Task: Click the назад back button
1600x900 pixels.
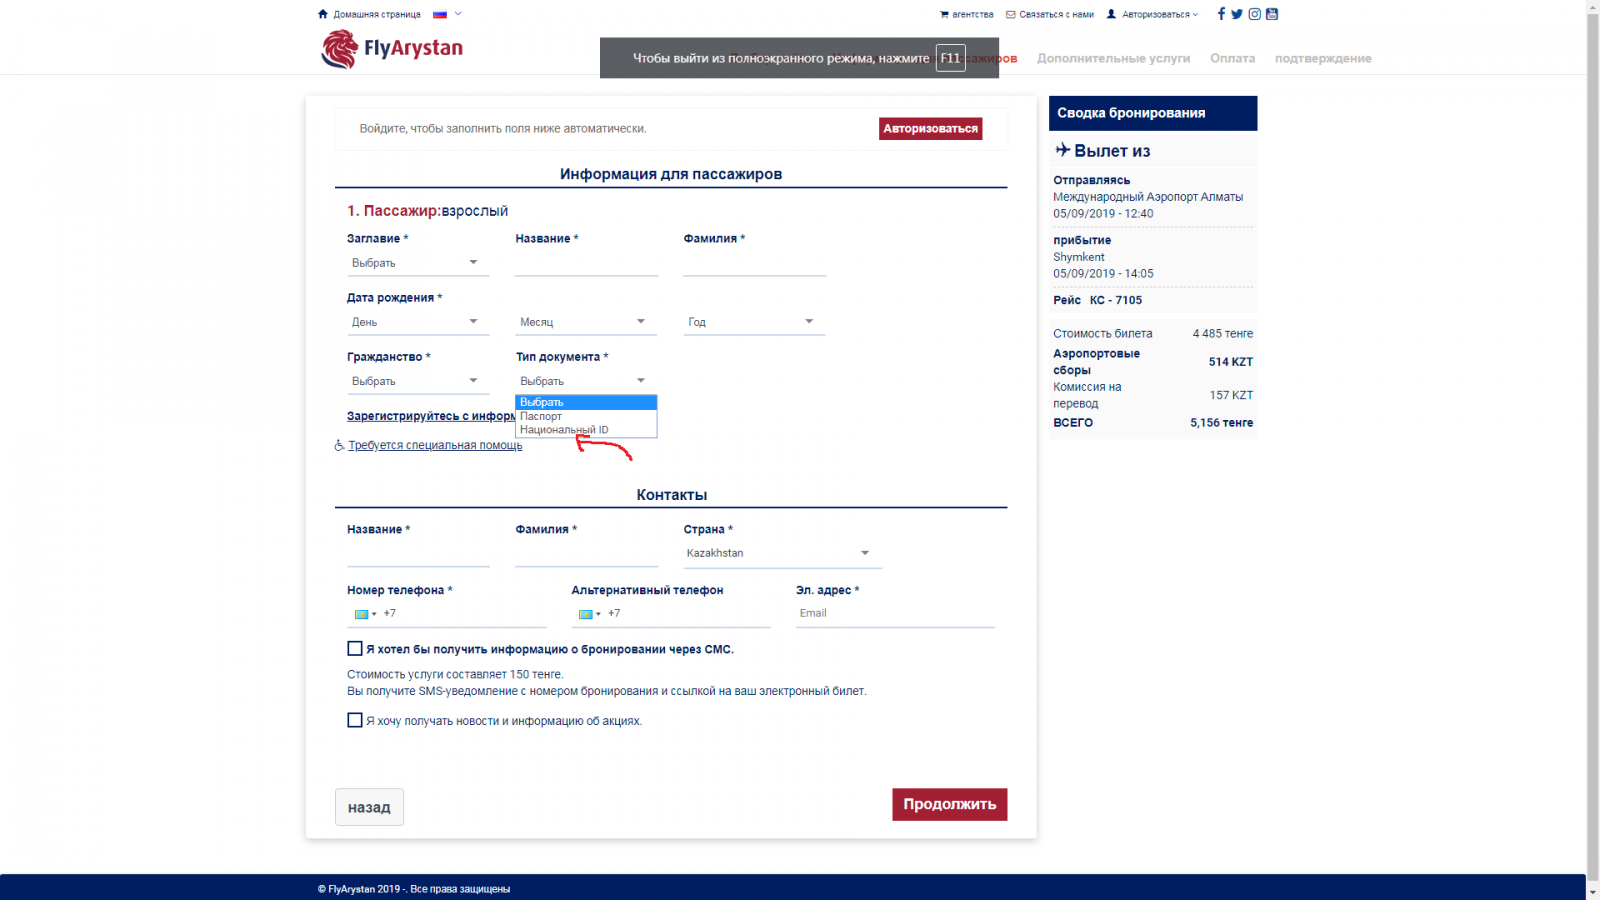Action: click(369, 807)
